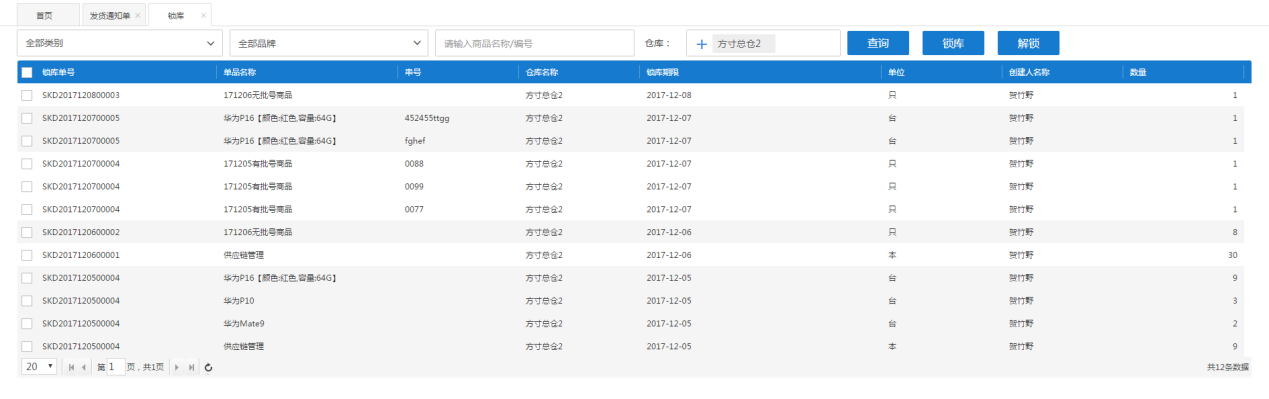
Task: Select the checkbox for the 华为Mate9 row
Action: pyautogui.click(x=27, y=323)
